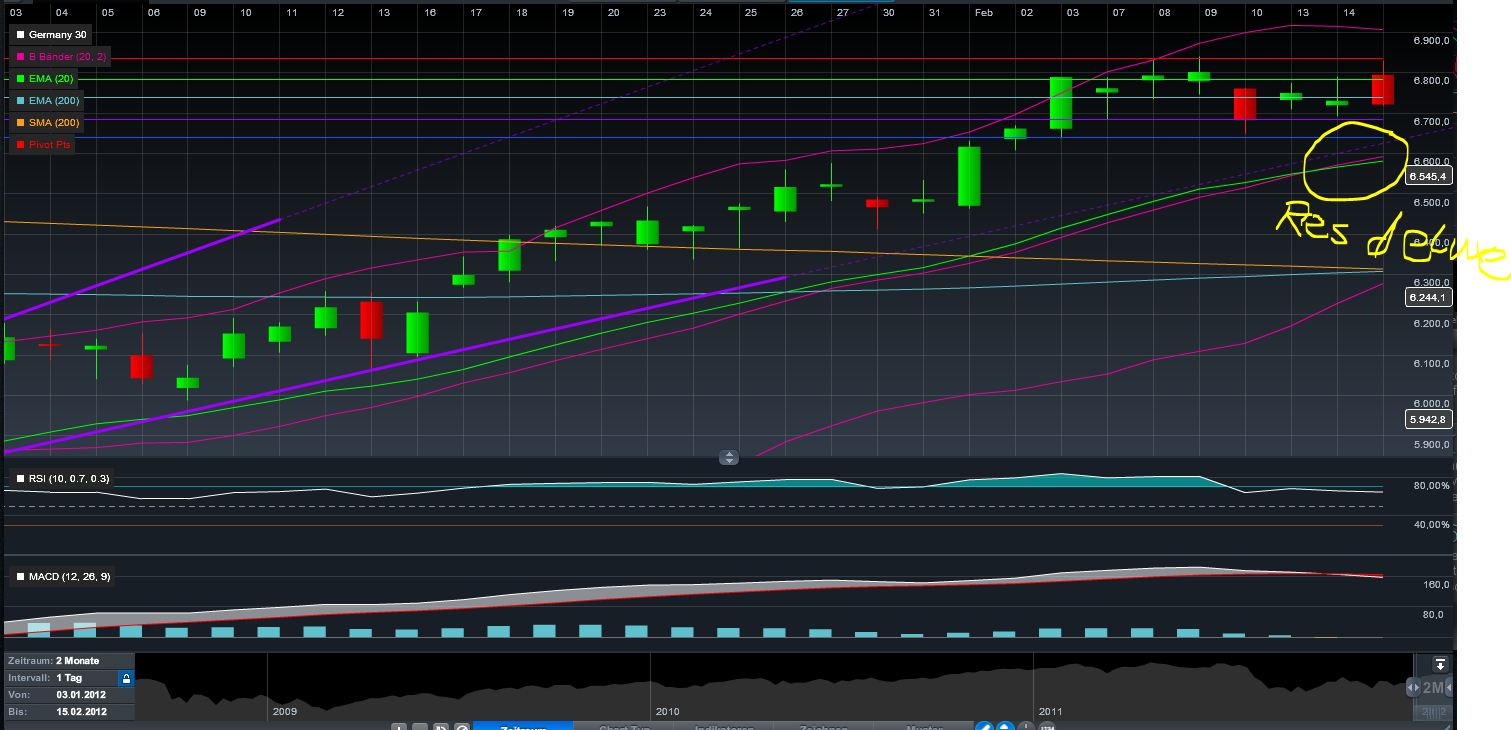Click the 2009 marker in the overview timeline
The image size is (1511, 730).
pyautogui.click(x=285, y=712)
